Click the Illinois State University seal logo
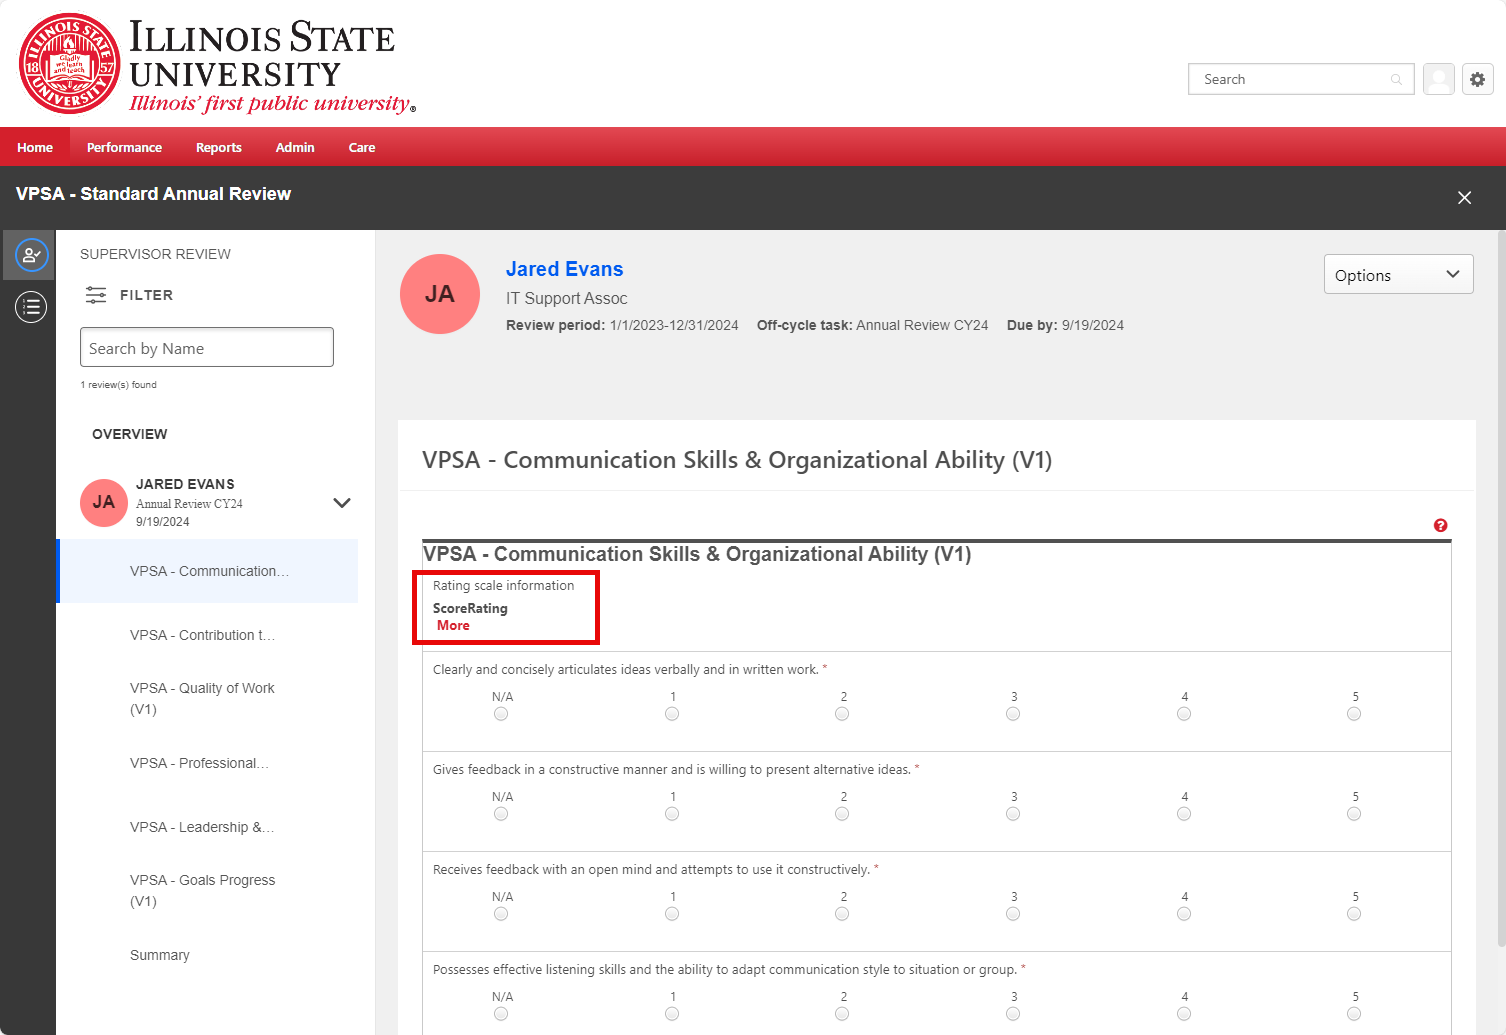Image resolution: width=1506 pixels, height=1035 pixels. pyautogui.click(x=70, y=63)
